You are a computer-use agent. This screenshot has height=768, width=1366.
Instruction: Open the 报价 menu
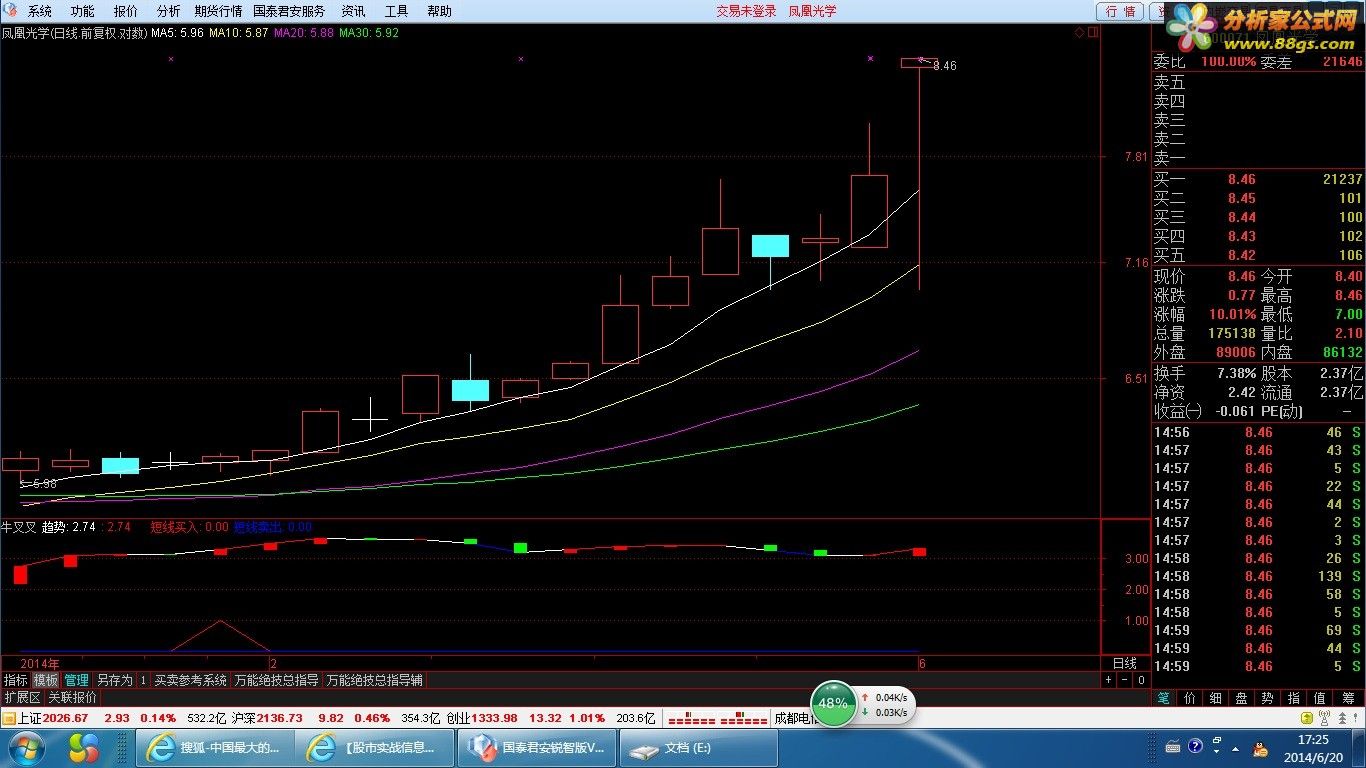(126, 11)
